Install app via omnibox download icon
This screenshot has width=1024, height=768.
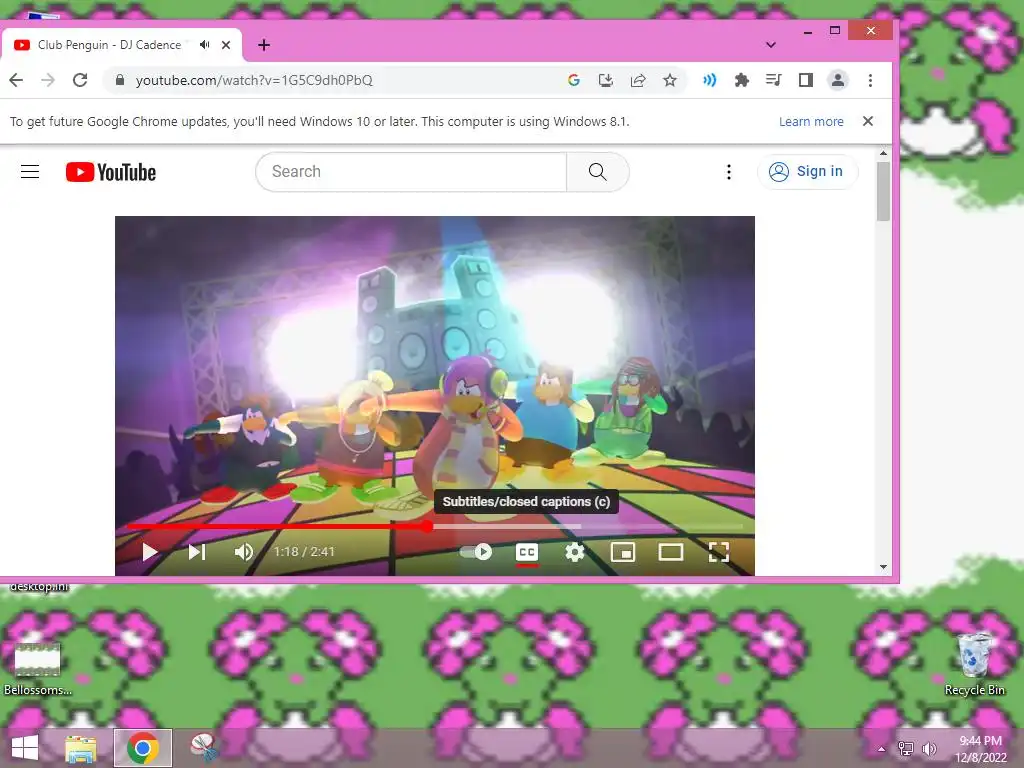tap(606, 80)
